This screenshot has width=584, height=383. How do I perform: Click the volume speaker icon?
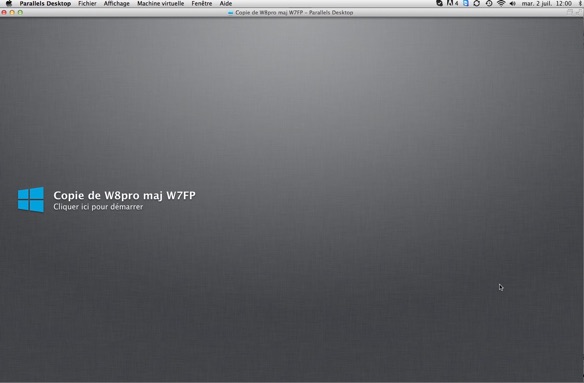512,3
